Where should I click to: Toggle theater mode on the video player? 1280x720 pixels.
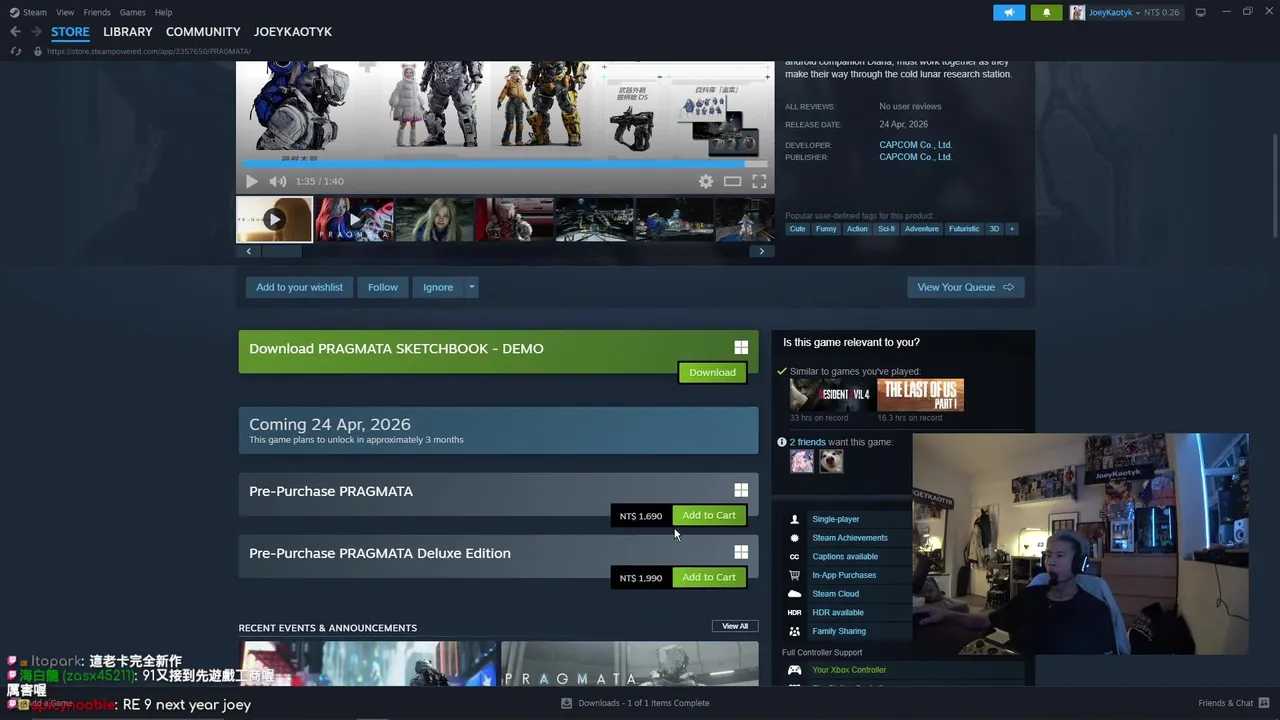point(732,181)
